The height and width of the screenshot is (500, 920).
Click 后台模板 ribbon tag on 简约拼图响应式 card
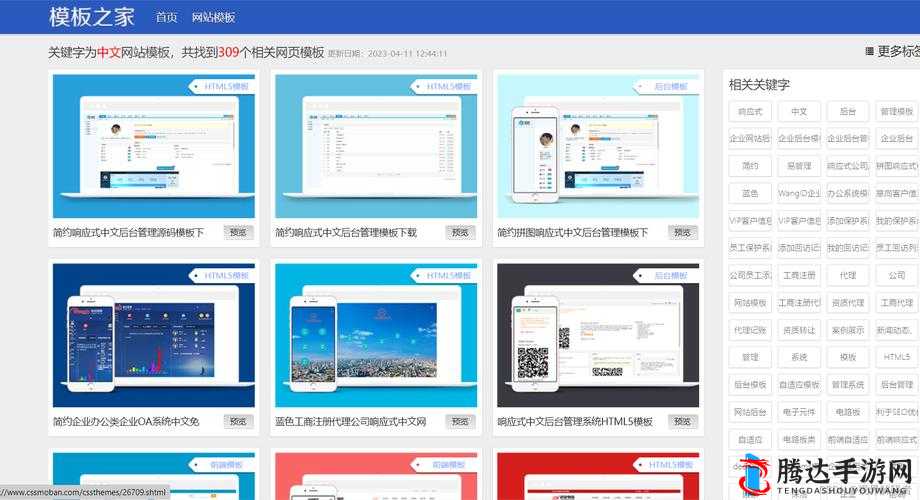coord(667,86)
